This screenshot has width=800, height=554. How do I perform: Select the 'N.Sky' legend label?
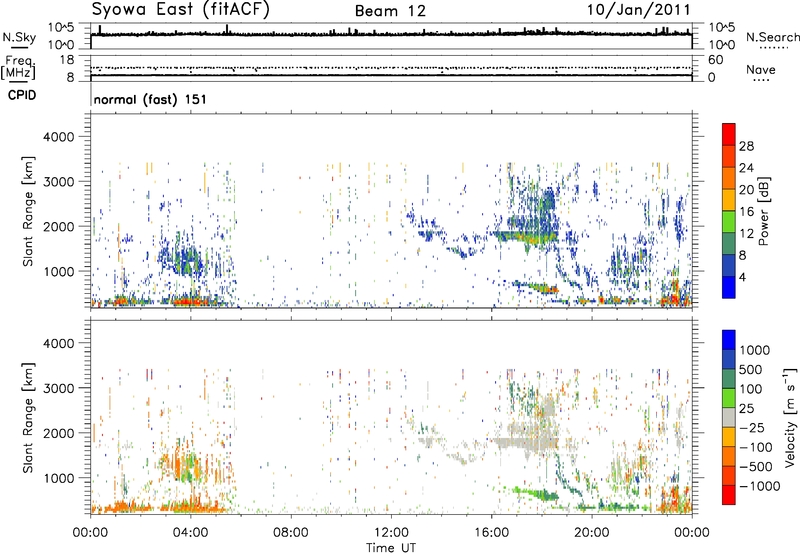click(x=19, y=37)
